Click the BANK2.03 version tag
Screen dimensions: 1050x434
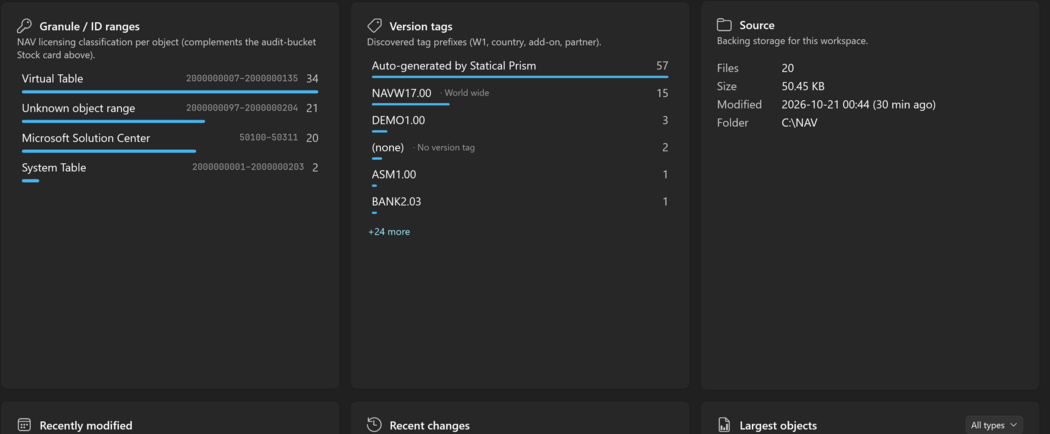pos(396,202)
